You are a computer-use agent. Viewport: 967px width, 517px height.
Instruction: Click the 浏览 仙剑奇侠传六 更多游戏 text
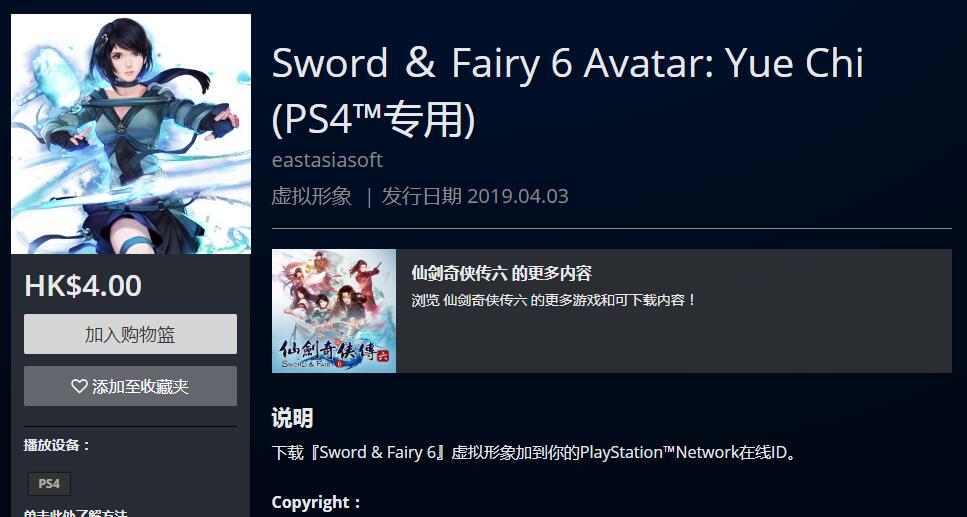point(553,300)
